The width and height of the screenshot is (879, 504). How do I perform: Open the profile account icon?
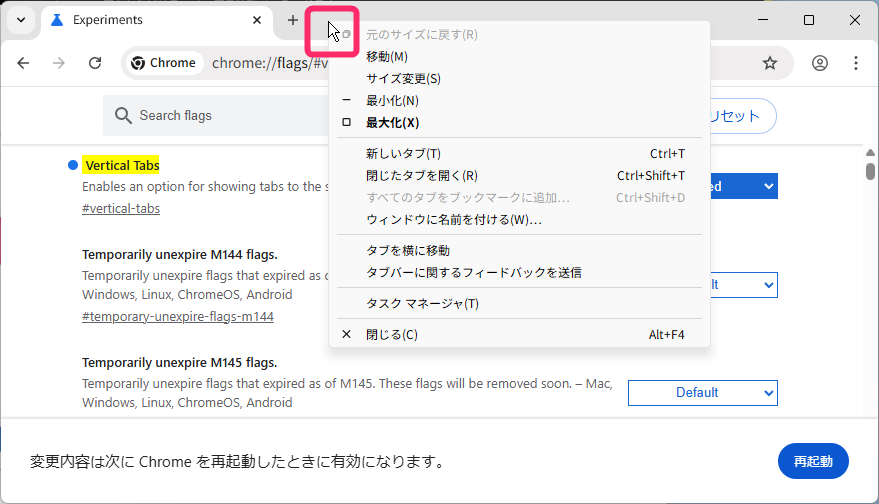pyautogui.click(x=820, y=63)
